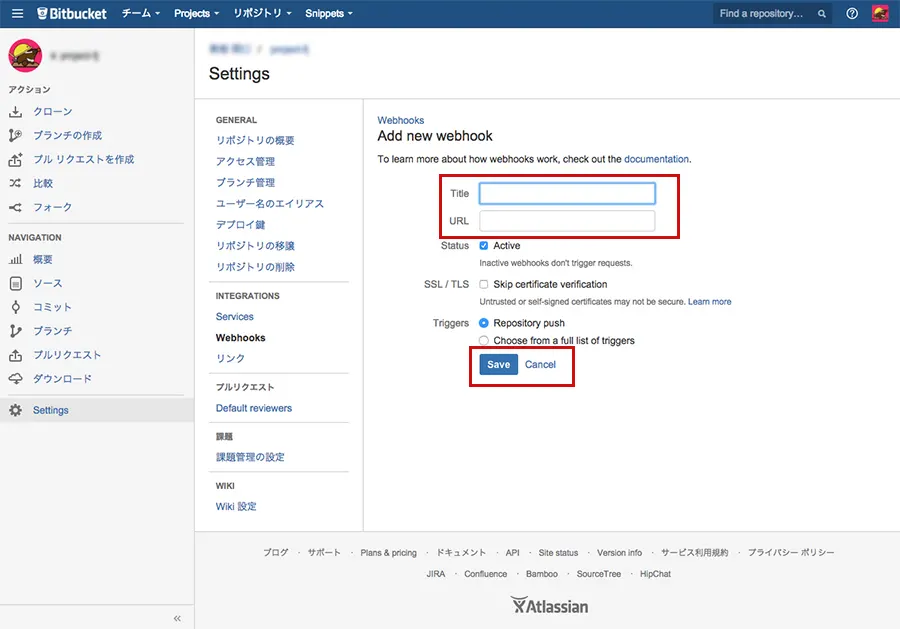Screen dimensions: 900x629
Task: Click the hamburger menu icon
Action: [x=17, y=14]
